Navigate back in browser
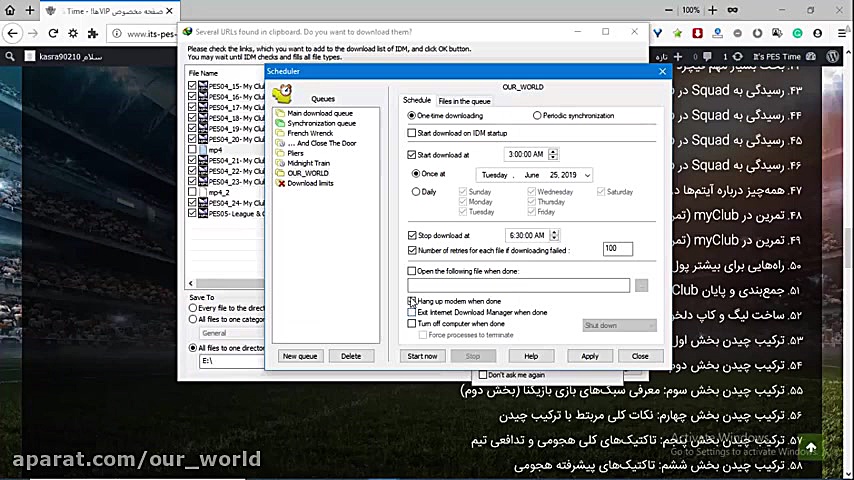Viewport: 854px width, 480px height. coord(12,34)
